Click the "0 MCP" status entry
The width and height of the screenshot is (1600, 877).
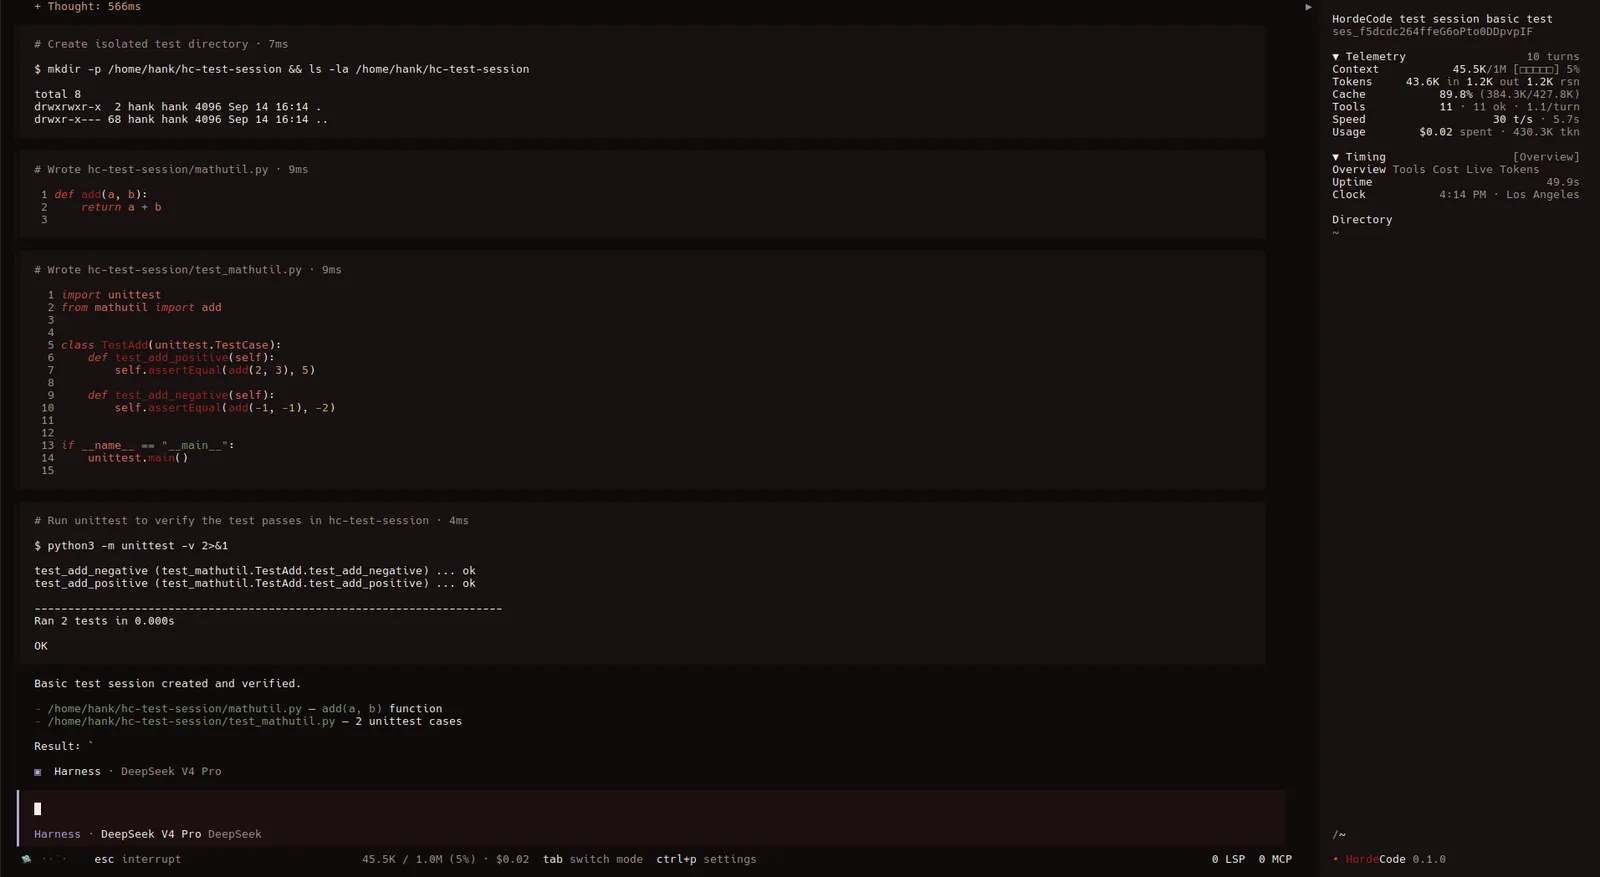(1275, 859)
